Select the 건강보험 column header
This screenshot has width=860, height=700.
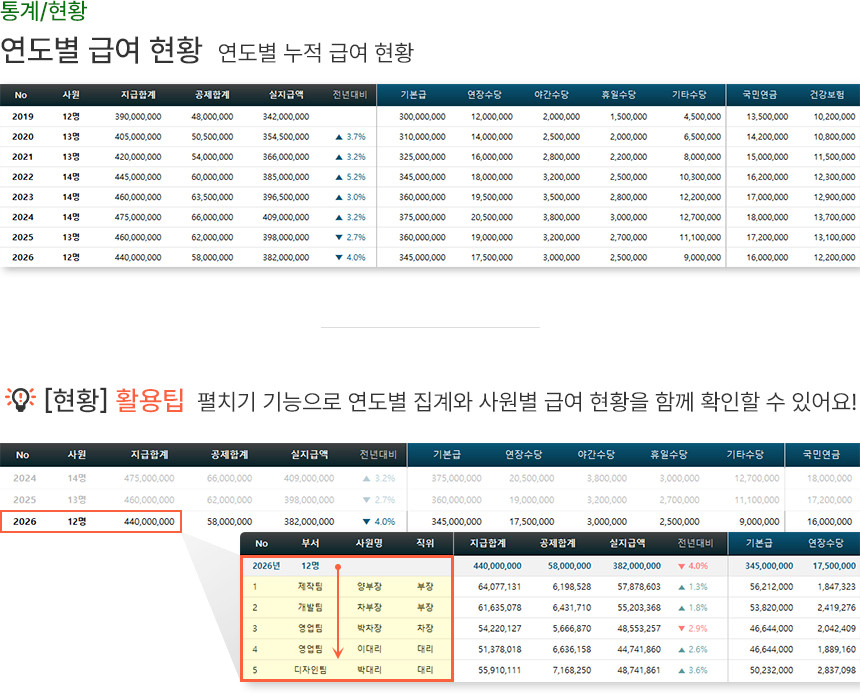[827, 95]
